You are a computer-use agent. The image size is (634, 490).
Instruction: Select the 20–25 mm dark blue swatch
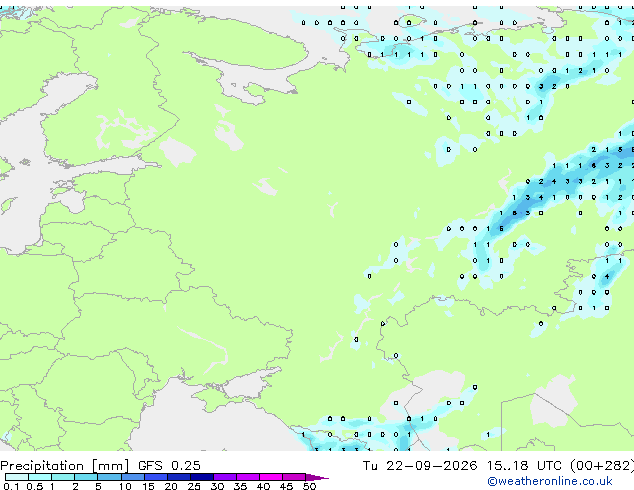(x=178, y=477)
